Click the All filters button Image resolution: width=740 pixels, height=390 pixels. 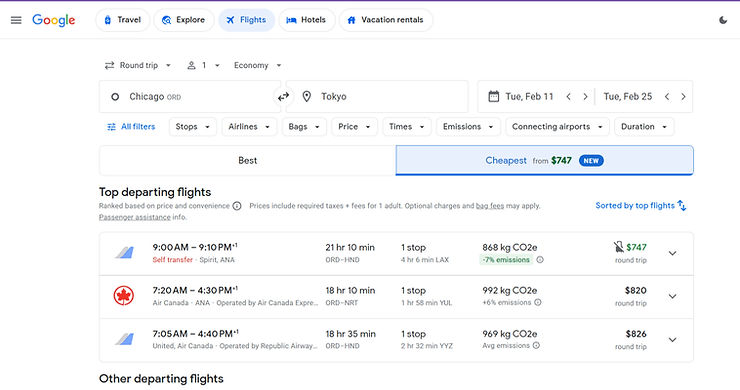click(131, 127)
